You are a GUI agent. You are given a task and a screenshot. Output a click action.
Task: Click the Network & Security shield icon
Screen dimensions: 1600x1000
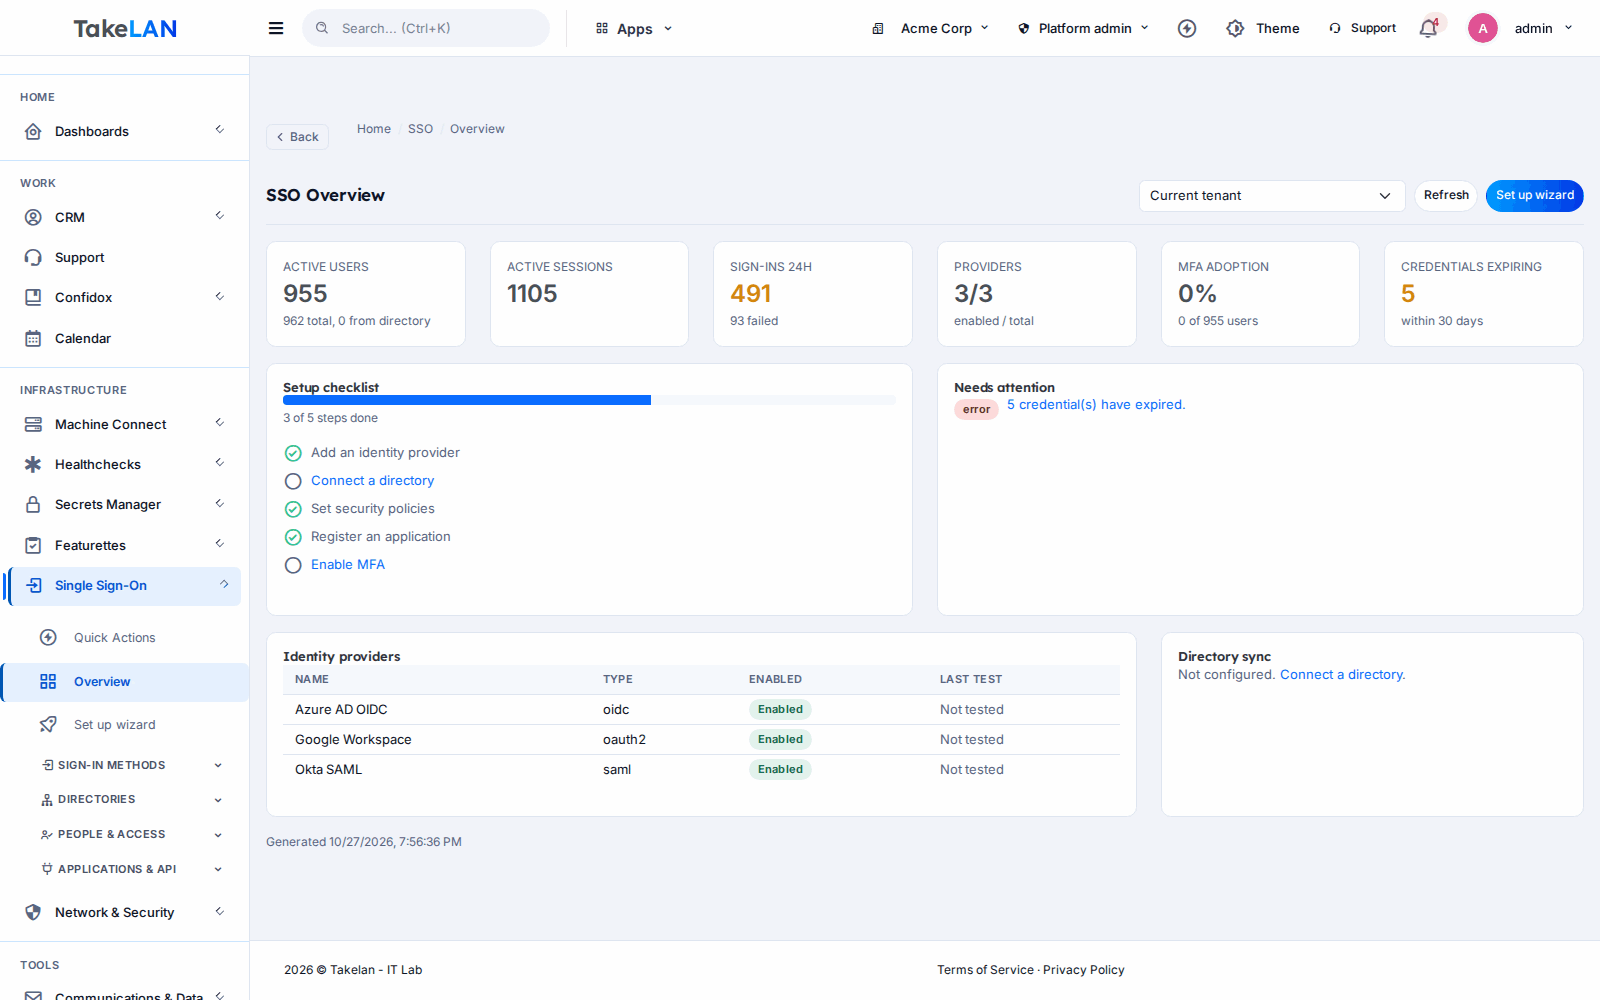pos(33,912)
